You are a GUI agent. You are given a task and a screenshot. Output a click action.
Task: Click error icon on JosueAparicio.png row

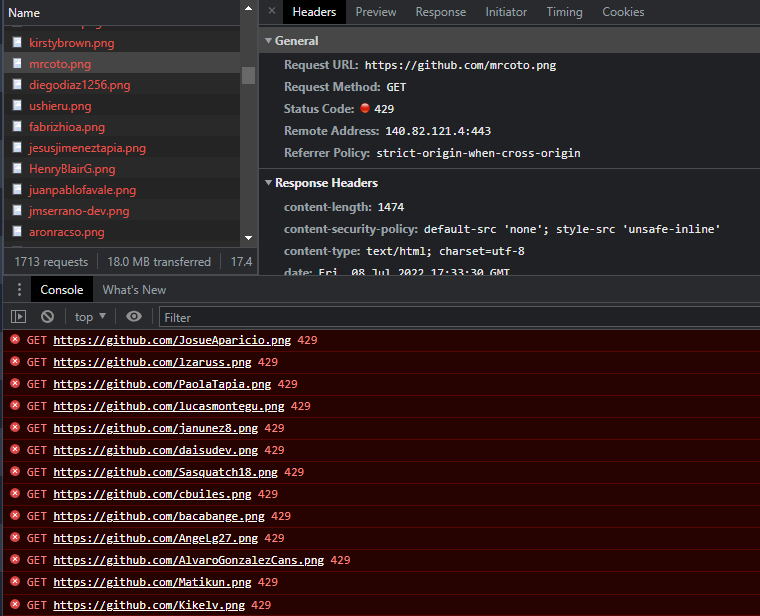pyautogui.click(x=15, y=339)
